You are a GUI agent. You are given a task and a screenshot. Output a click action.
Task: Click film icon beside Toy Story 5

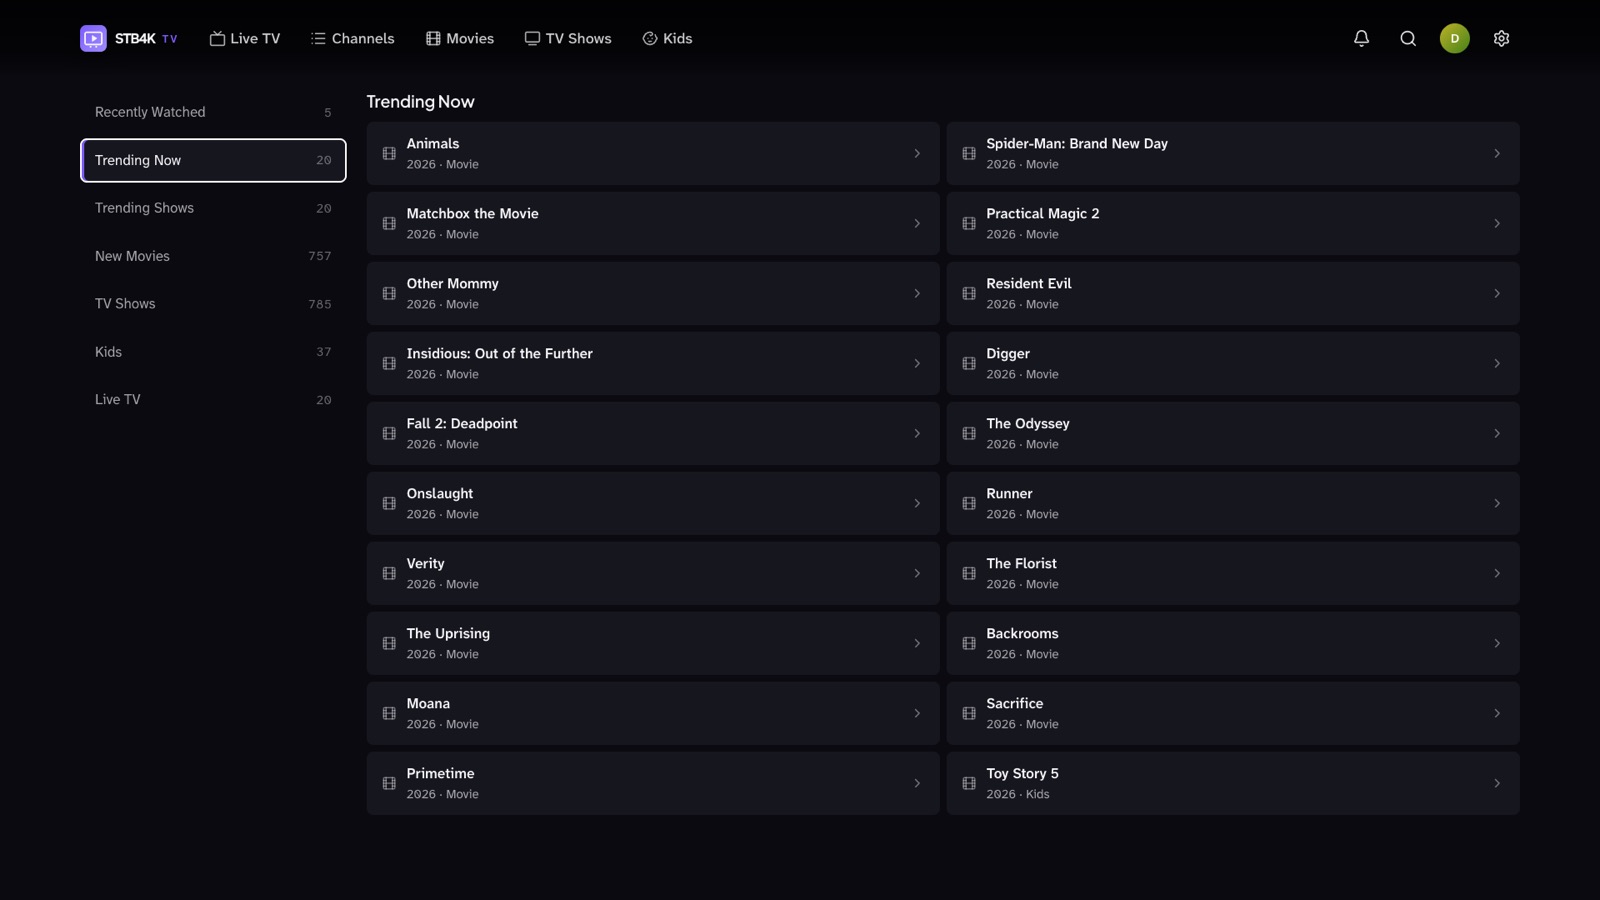click(969, 784)
